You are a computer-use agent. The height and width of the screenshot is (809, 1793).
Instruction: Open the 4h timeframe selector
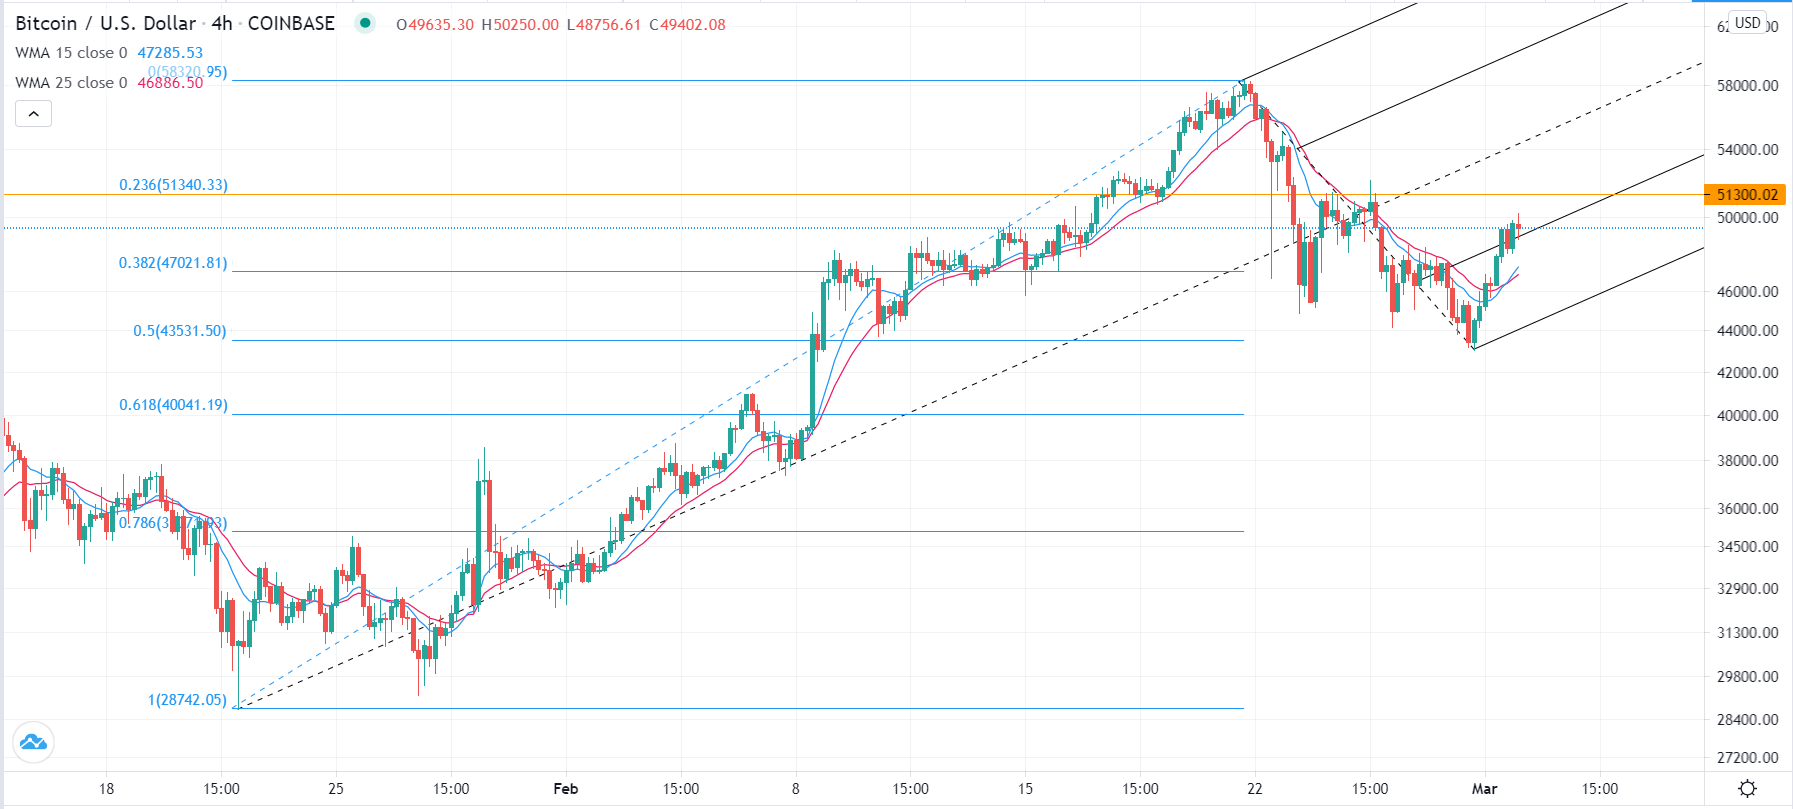click(x=222, y=22)
